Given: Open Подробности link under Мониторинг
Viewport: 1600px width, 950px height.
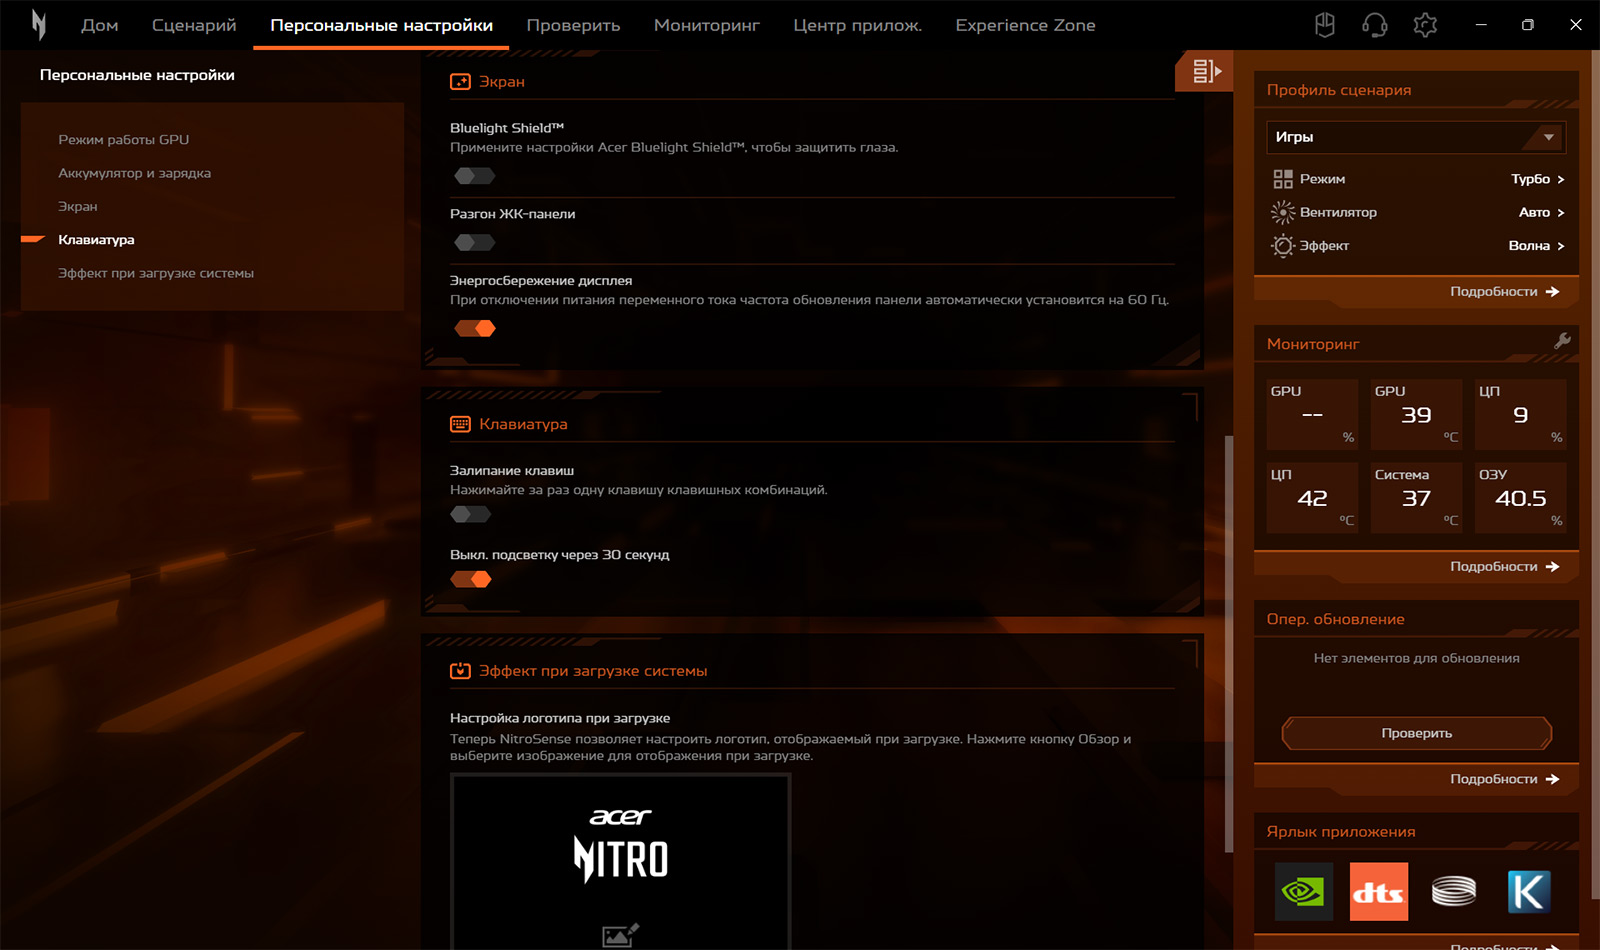Looking at the screenshot, I should [x=1504, y=566].
